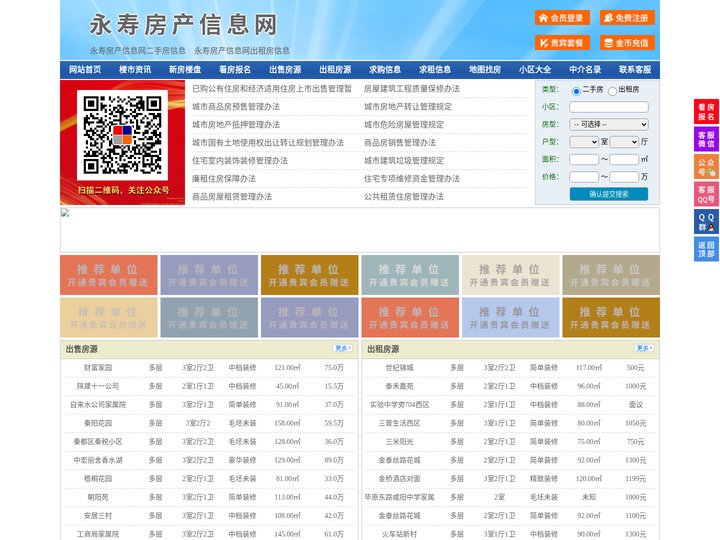
Task: Open the 小区大全 navigation item
Action: click(x=535, y=70)
